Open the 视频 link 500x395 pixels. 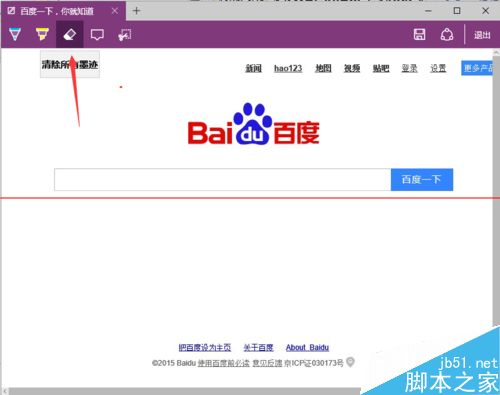click(x=352, y=68)
